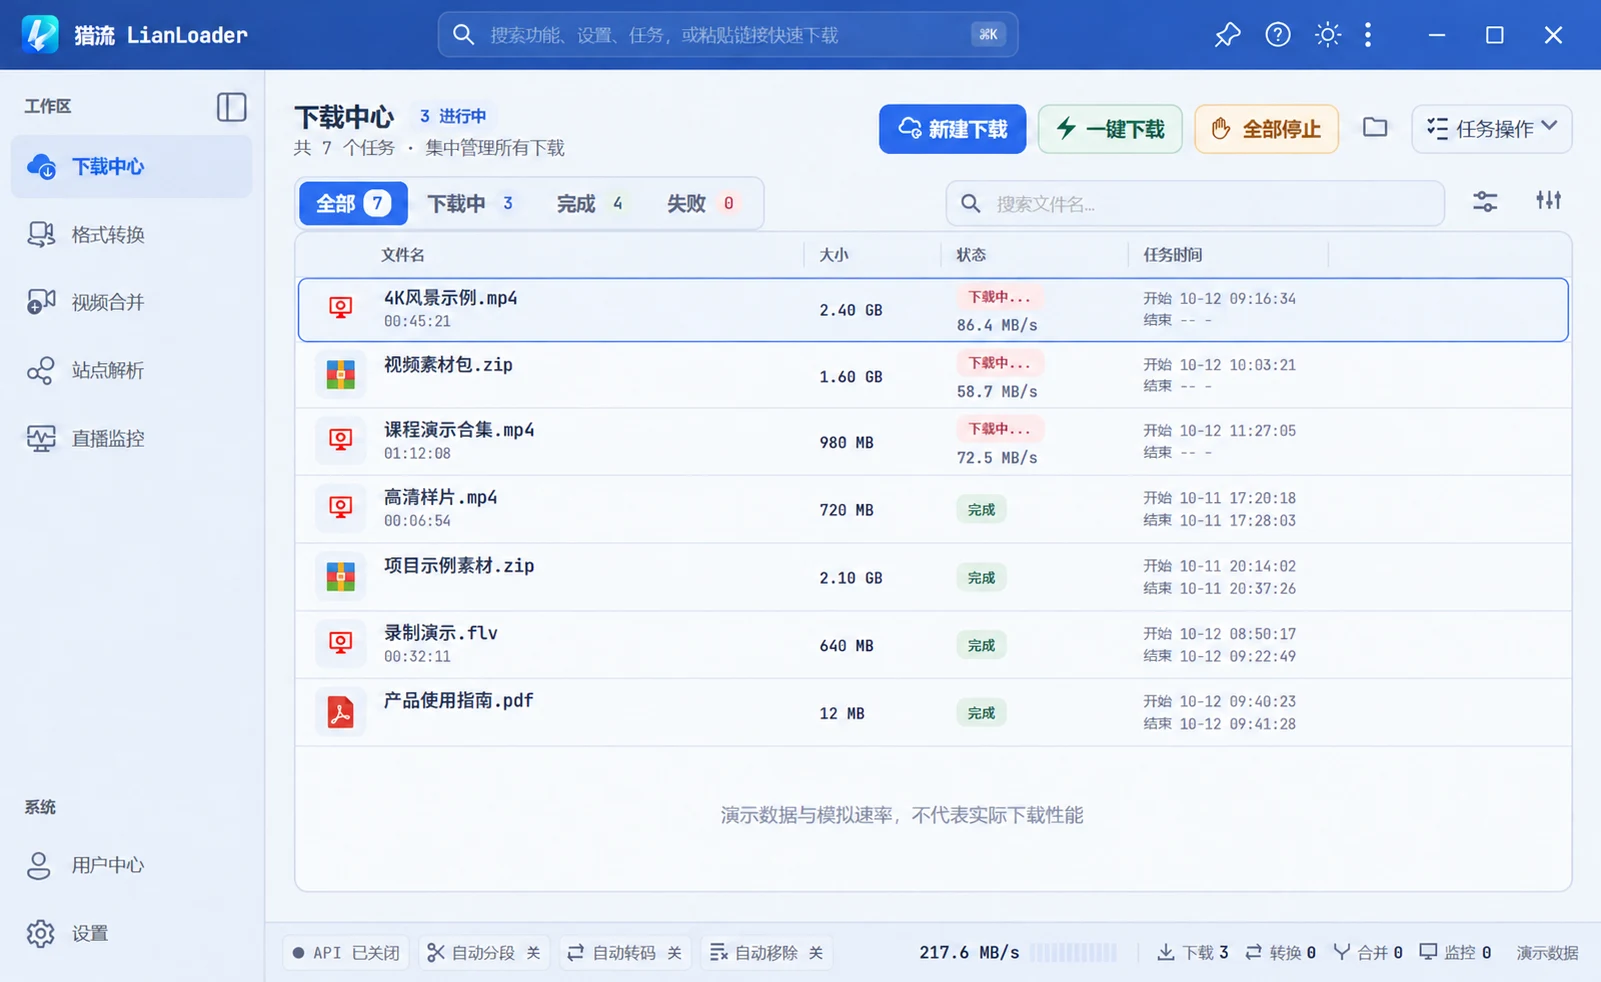Click the video icon of 高清样片.mp4
The height and width of the screenshot is (982, 1601).
coord(340,508)
